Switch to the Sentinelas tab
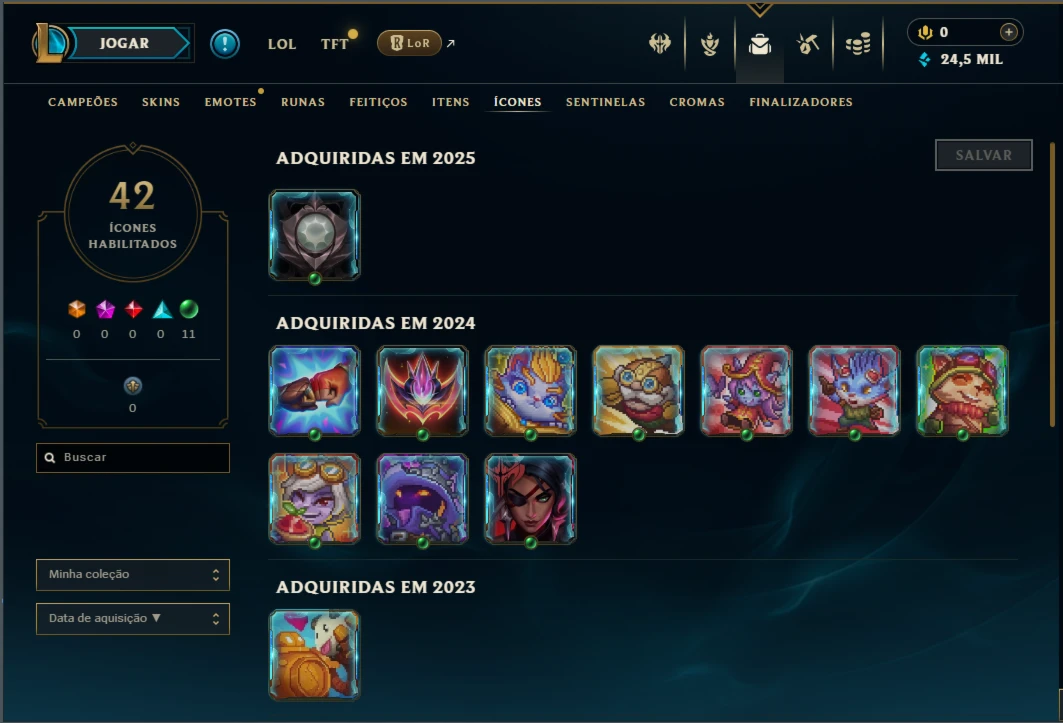The image size is (1063, 723). click(x=605, y=102)
